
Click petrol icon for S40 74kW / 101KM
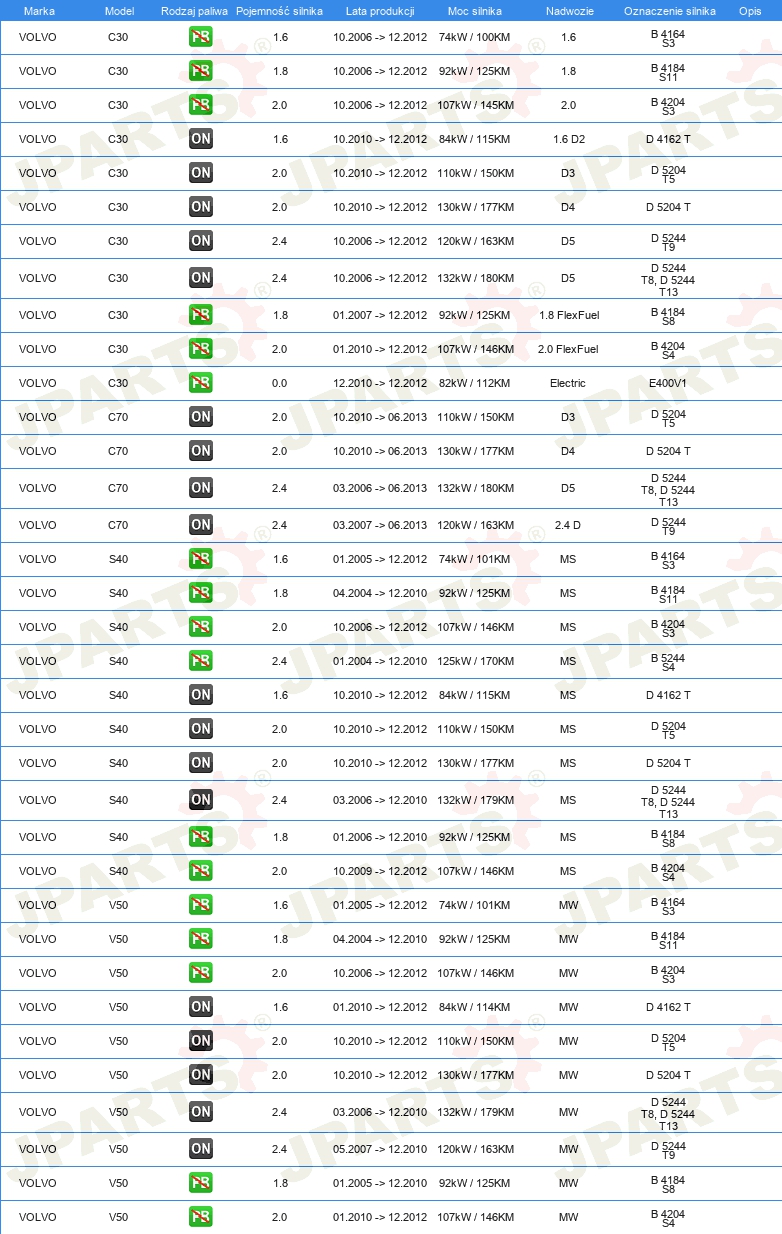(x=201, y=559)
